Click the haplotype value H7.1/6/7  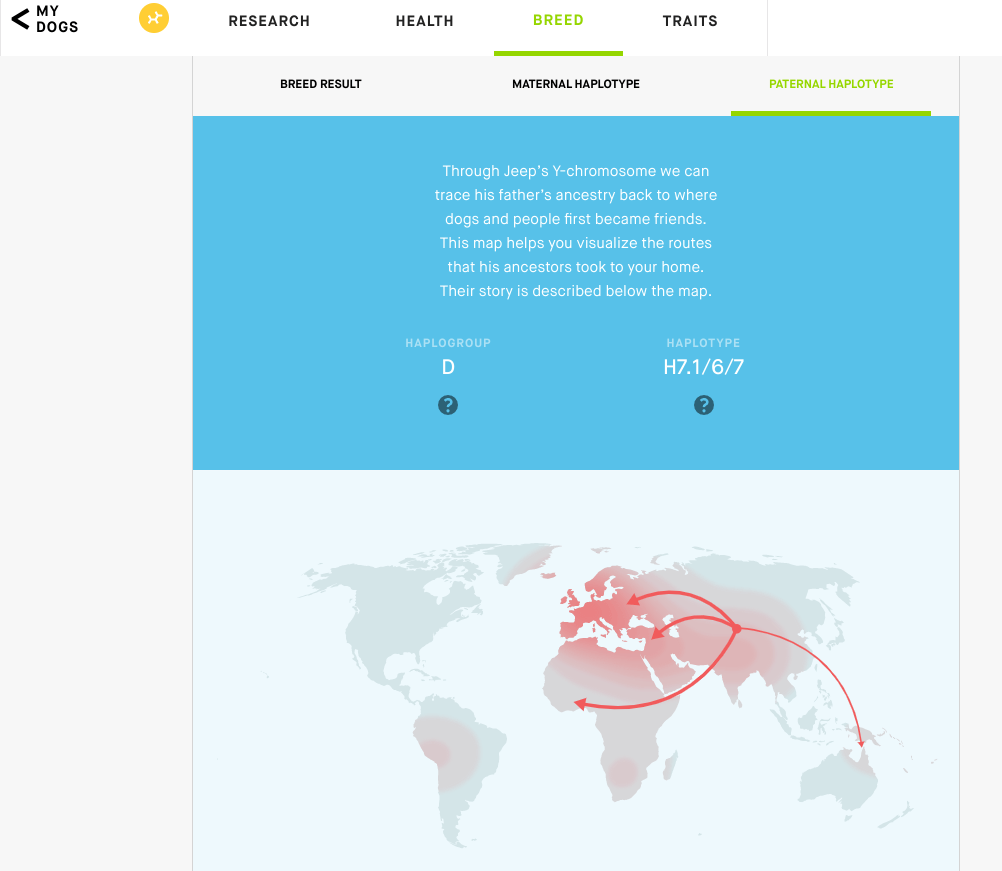tap(704, 367)
